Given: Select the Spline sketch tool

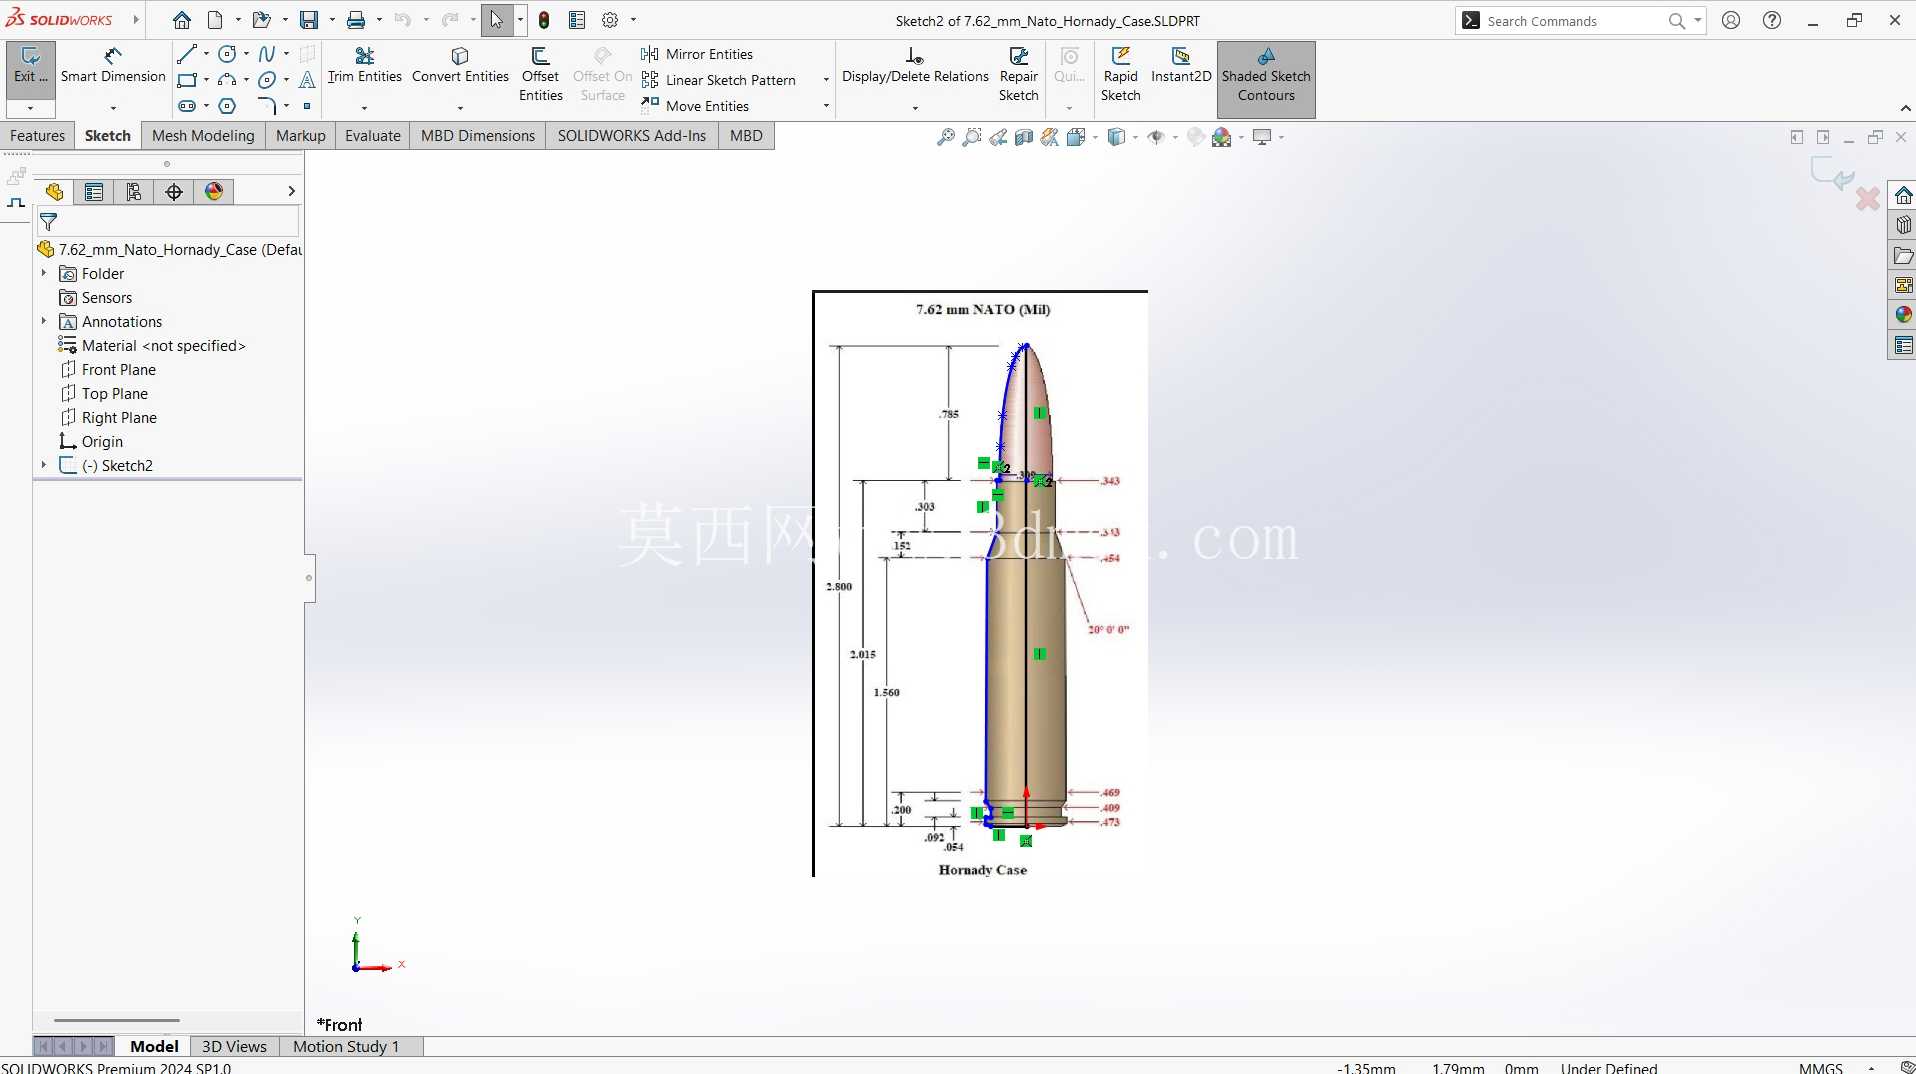Looking at the screenshot, I should pyautogui.click(x=266, y=54).
